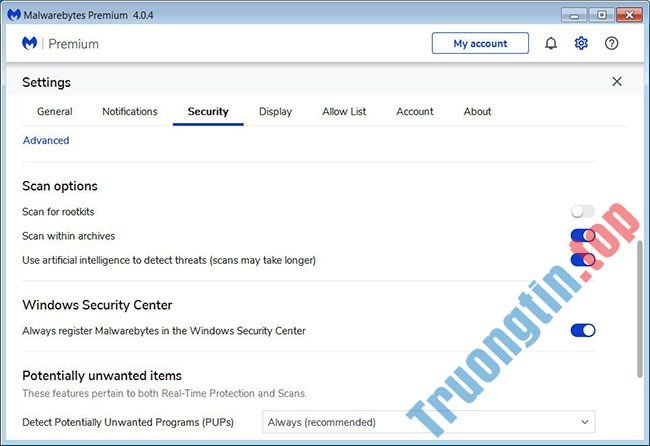This screenshot has height=446, width=650.
Task: View the About tab
Action: 477,112
